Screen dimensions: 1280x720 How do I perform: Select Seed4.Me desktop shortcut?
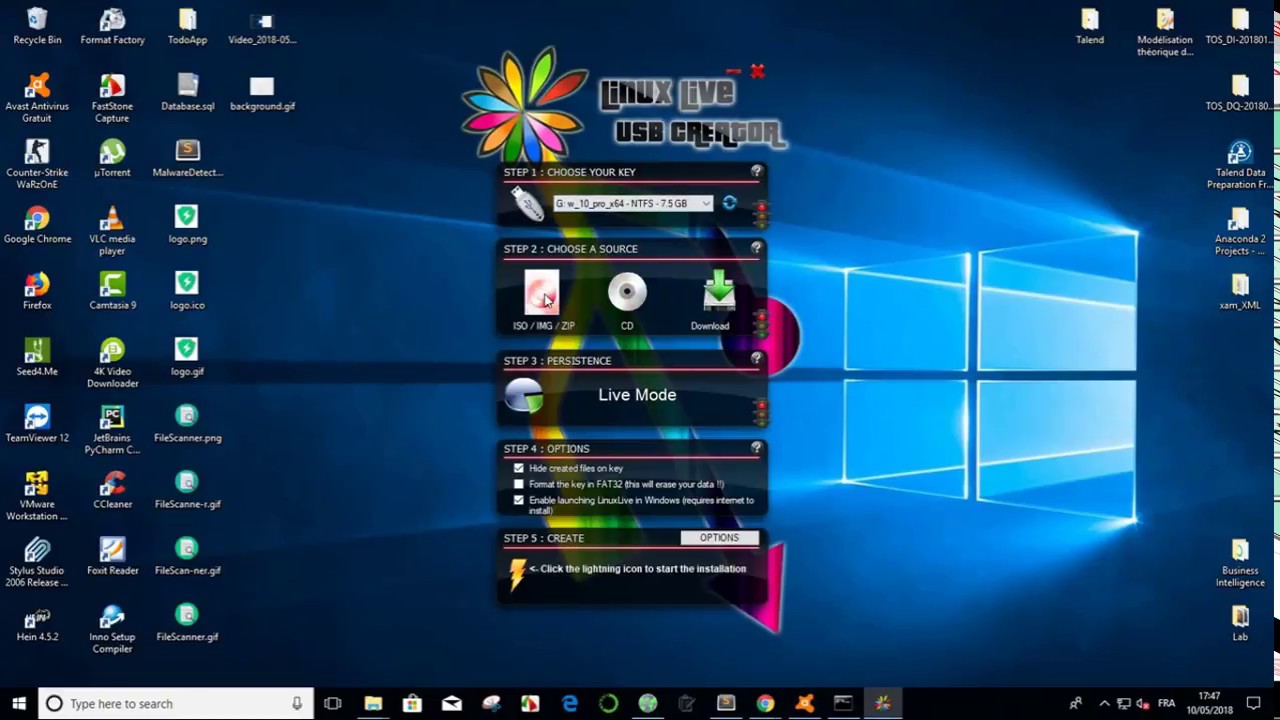[x=37, y=358]
